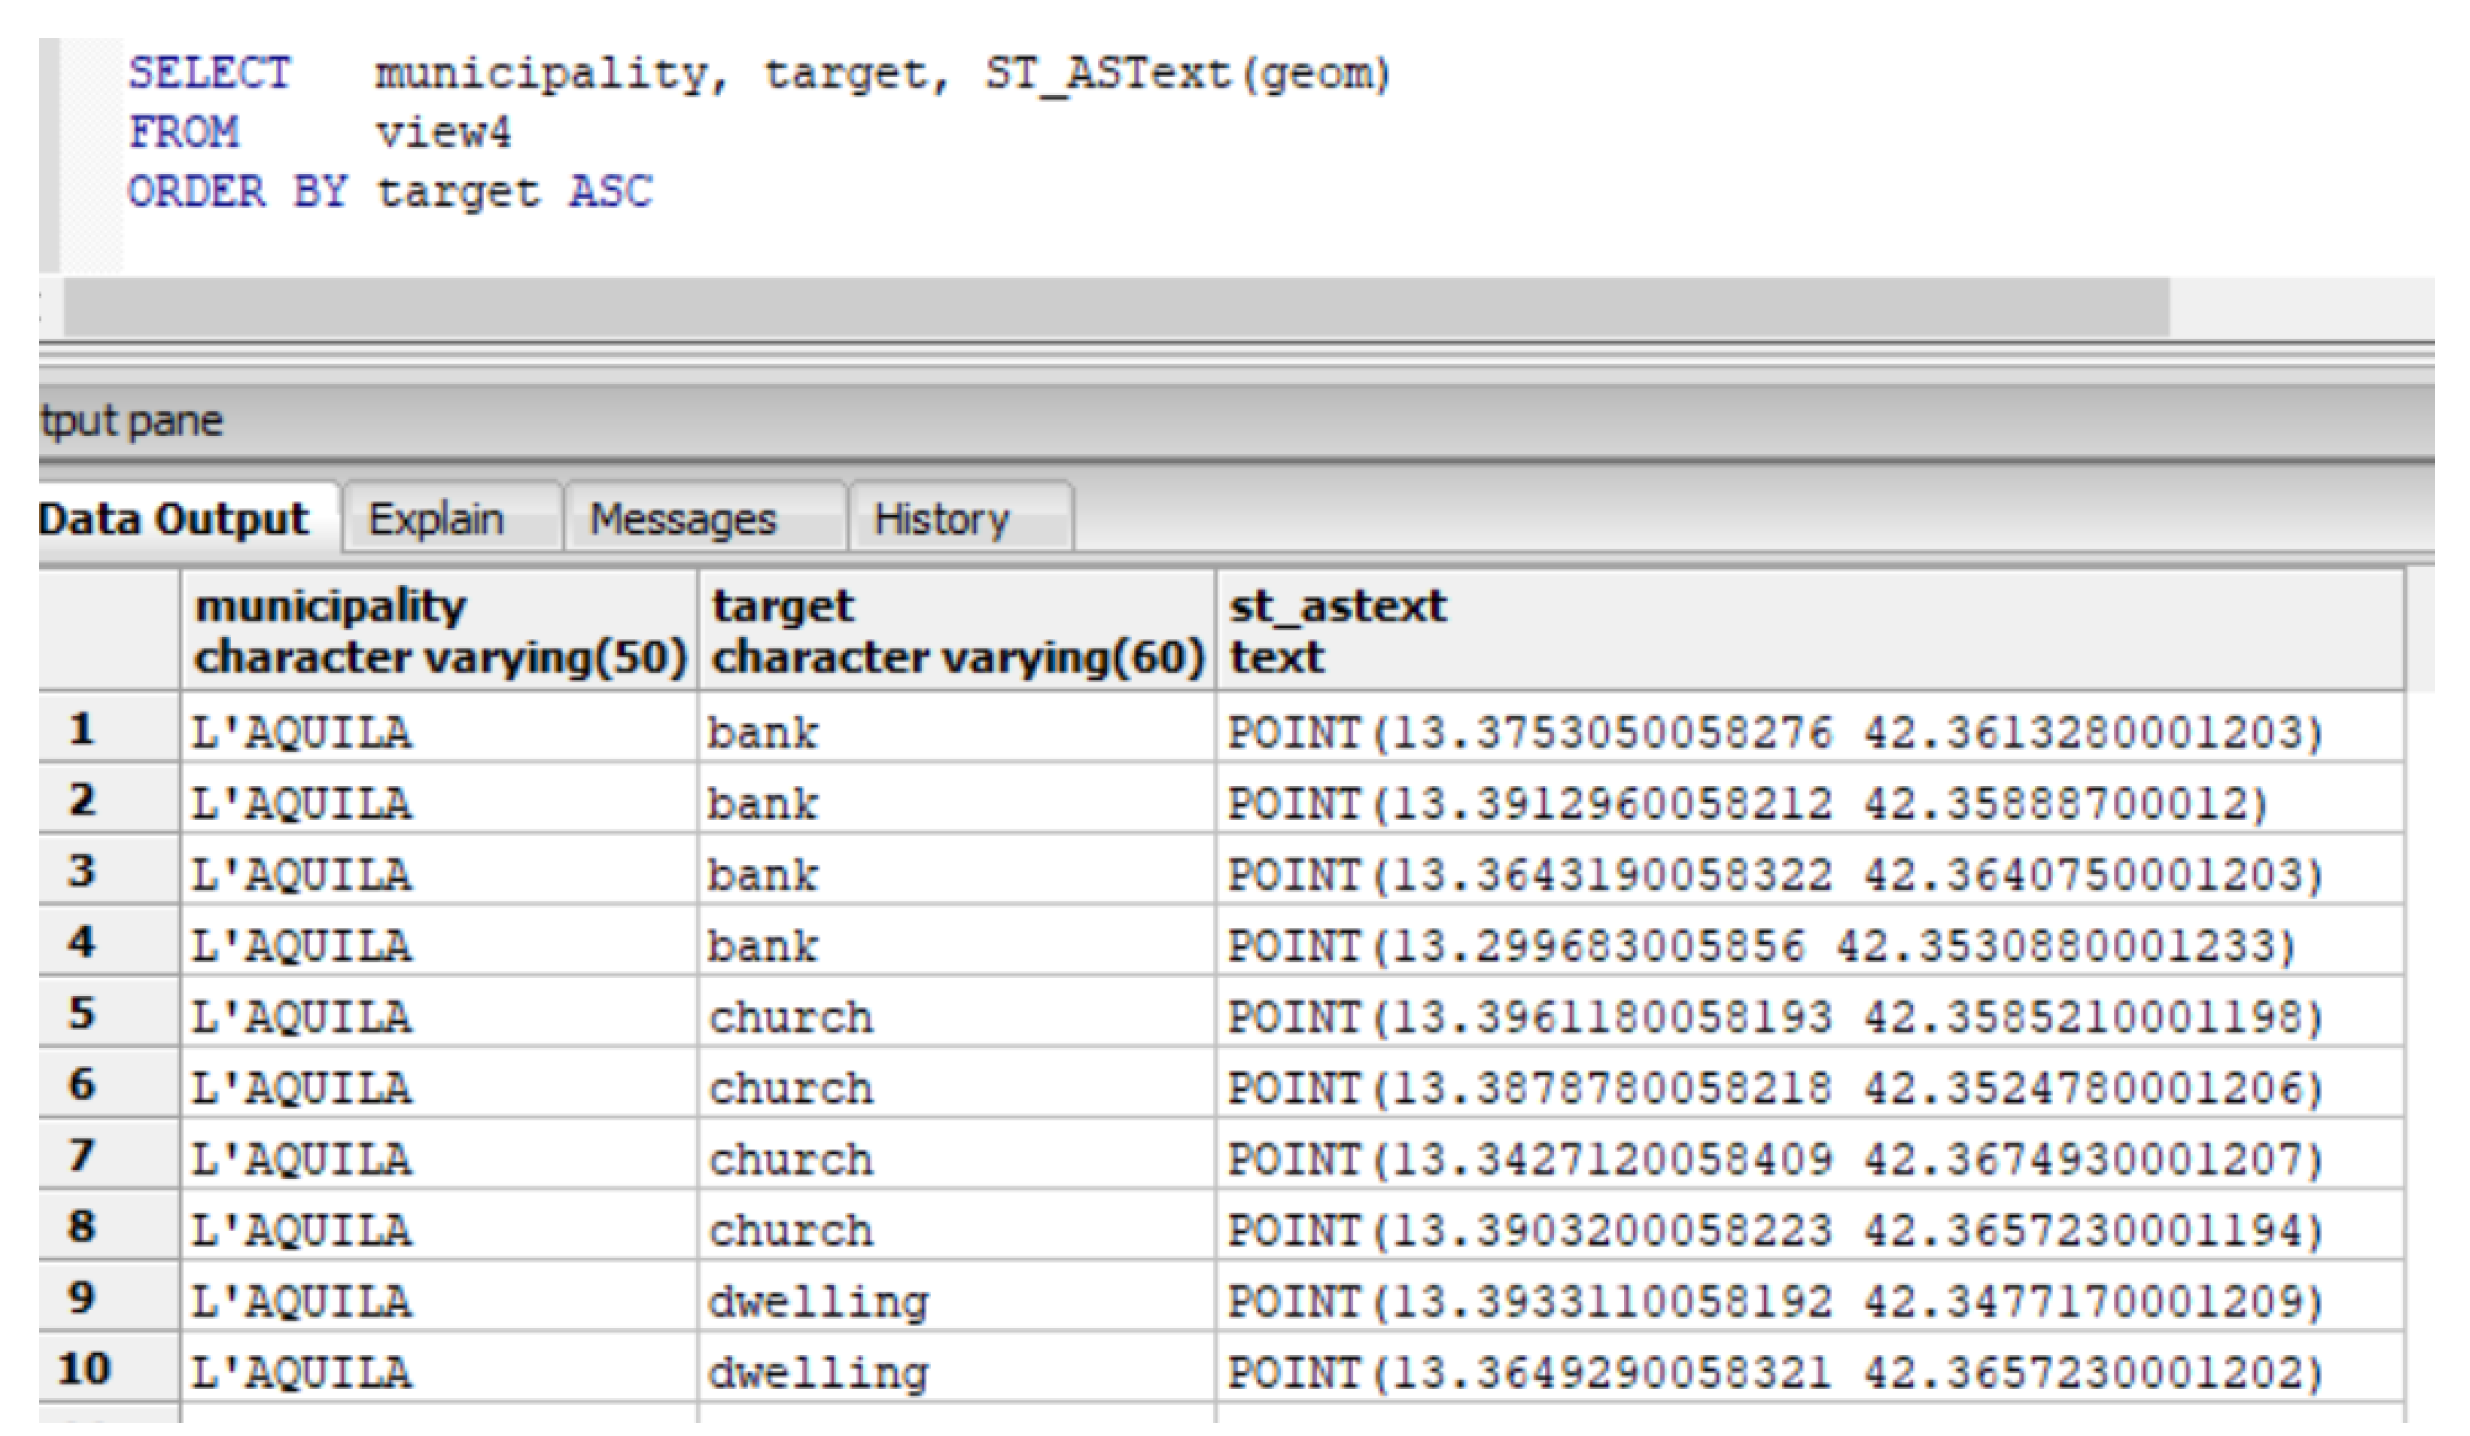2470x1436 pixels.
Task: Select the Data Output tab
Action: click(x=174, y=519)
